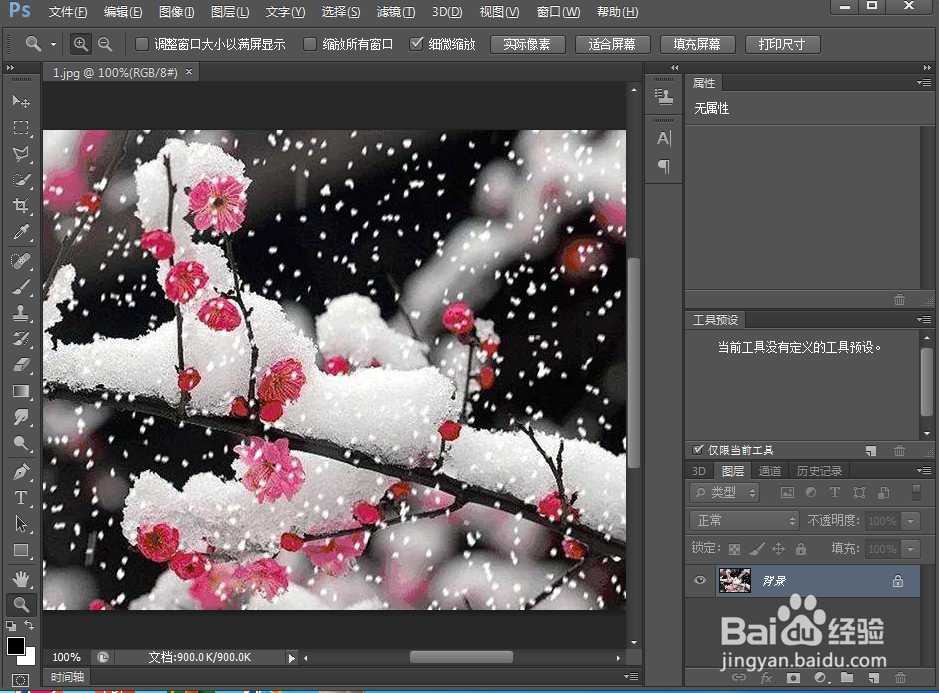Select the Zoom tool in toolbox
The height and width of the screenshot is (693, 939).
[21, 604]
